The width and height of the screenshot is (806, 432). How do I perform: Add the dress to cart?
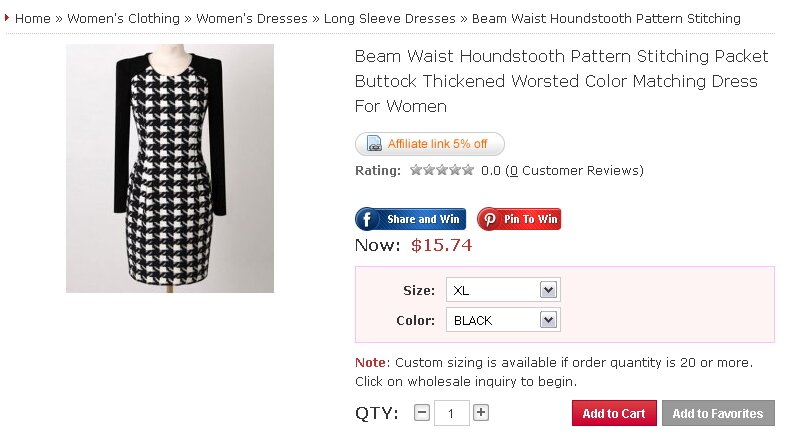pos(614,413)
